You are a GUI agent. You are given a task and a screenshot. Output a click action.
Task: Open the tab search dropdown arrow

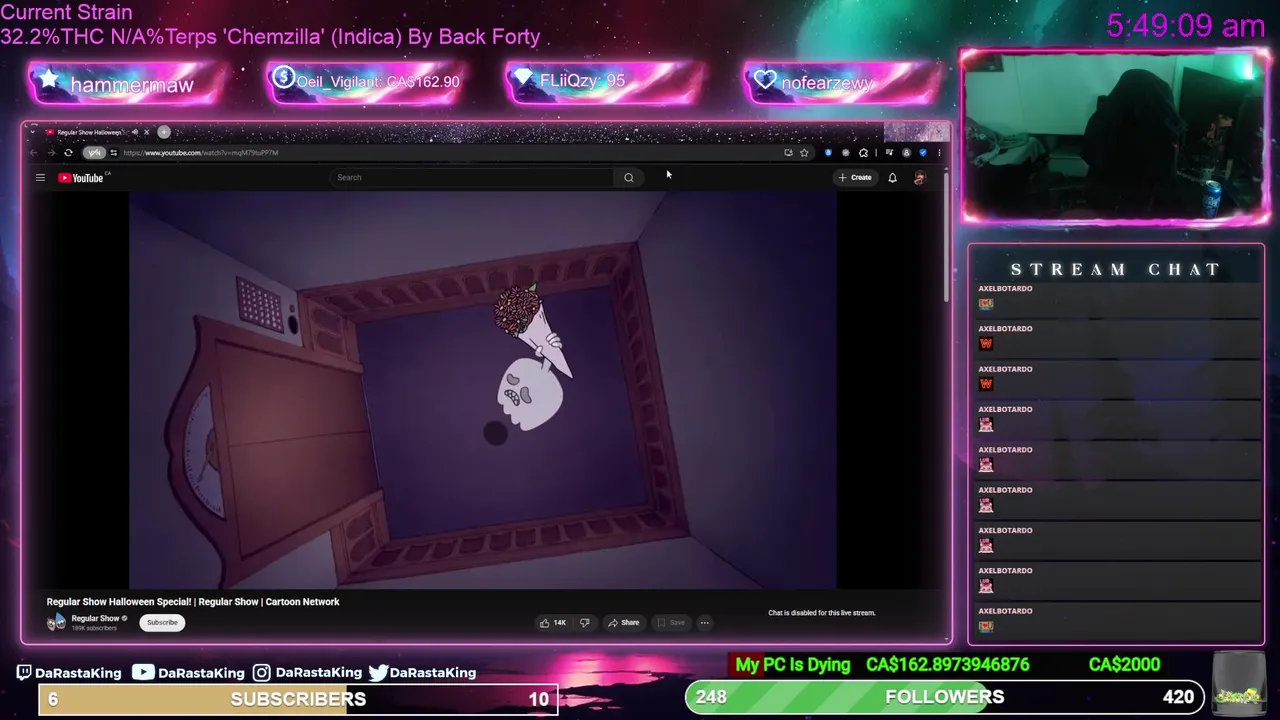(x=32, y=132)
